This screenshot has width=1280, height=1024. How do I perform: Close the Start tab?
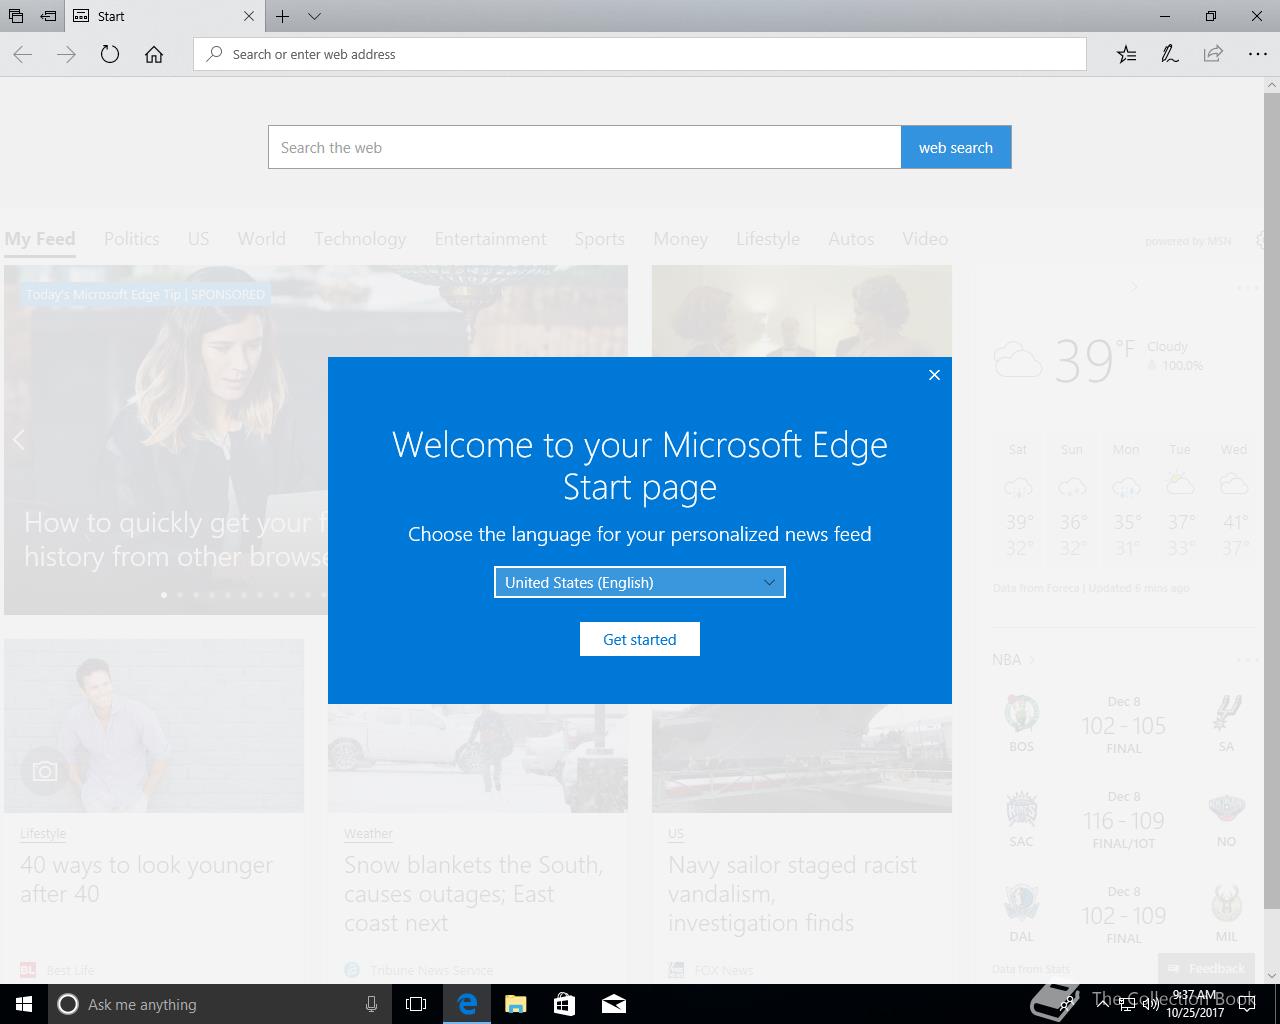(x=249, y=16)
